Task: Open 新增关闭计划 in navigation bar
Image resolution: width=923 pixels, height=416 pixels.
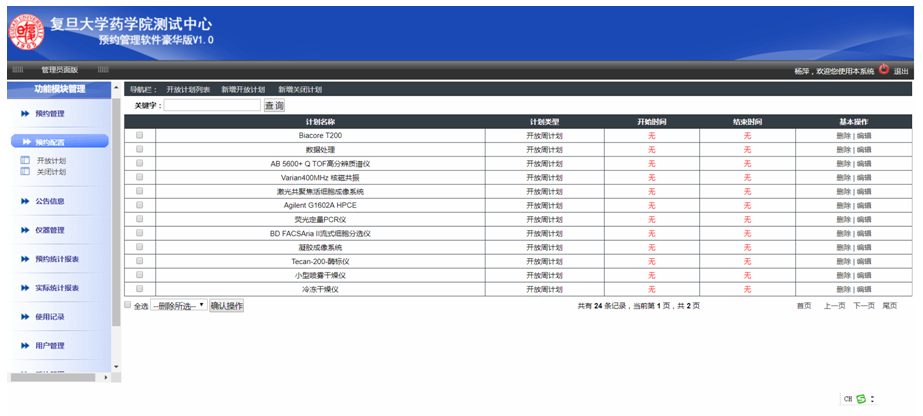Action: pos(300,90)
